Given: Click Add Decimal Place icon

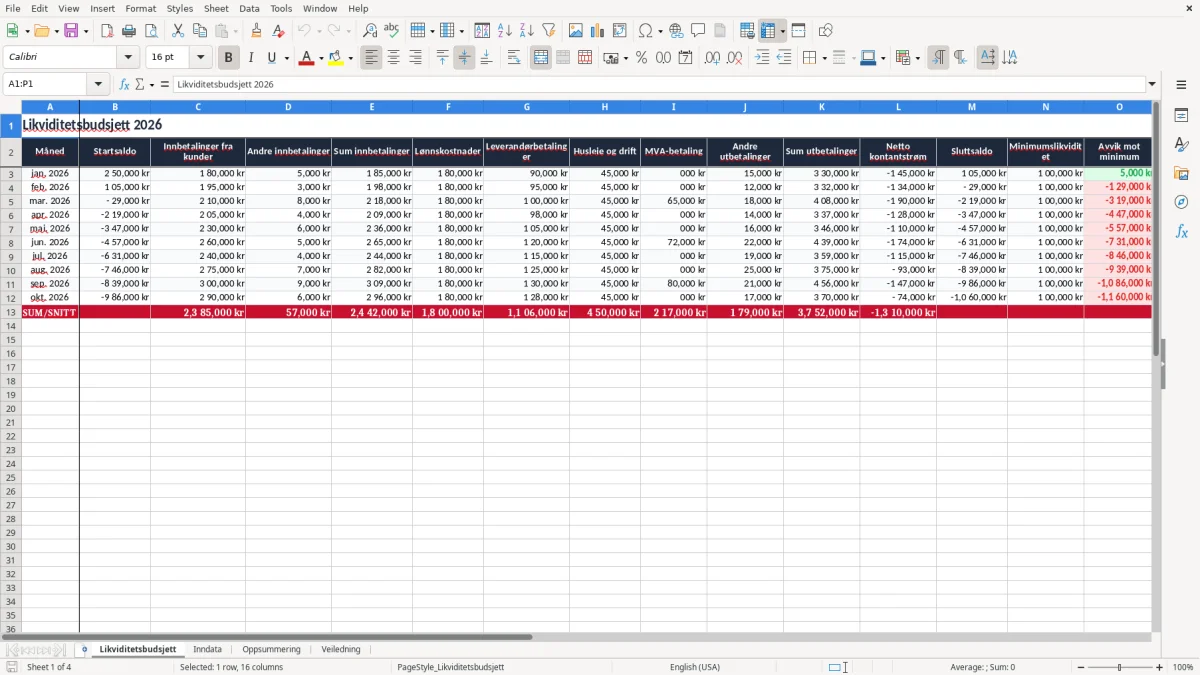Looking at the screenshot, I should 712,58.
